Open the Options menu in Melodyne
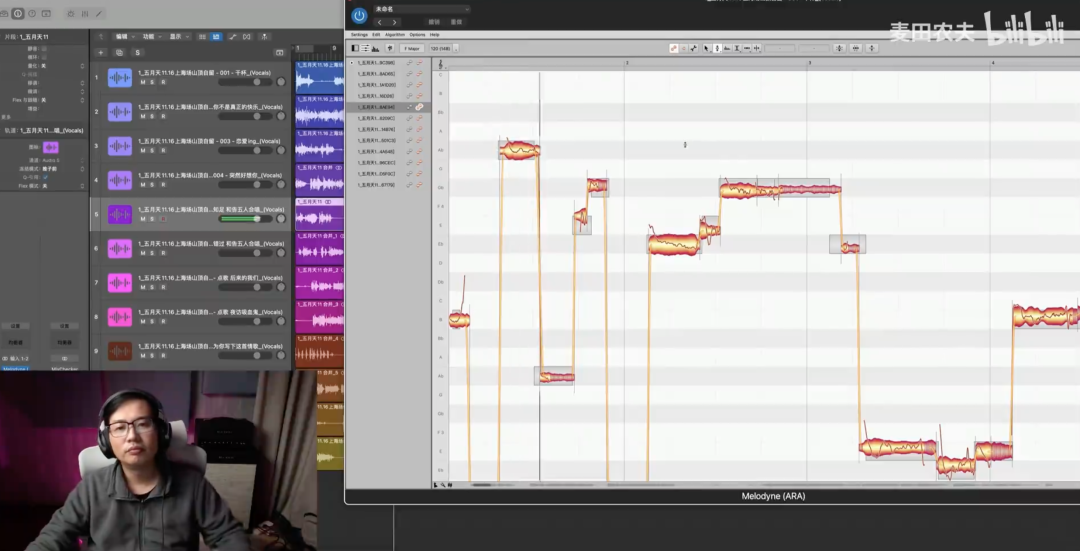The width and height of the screenshot is (1080, 551). [417, 34]
